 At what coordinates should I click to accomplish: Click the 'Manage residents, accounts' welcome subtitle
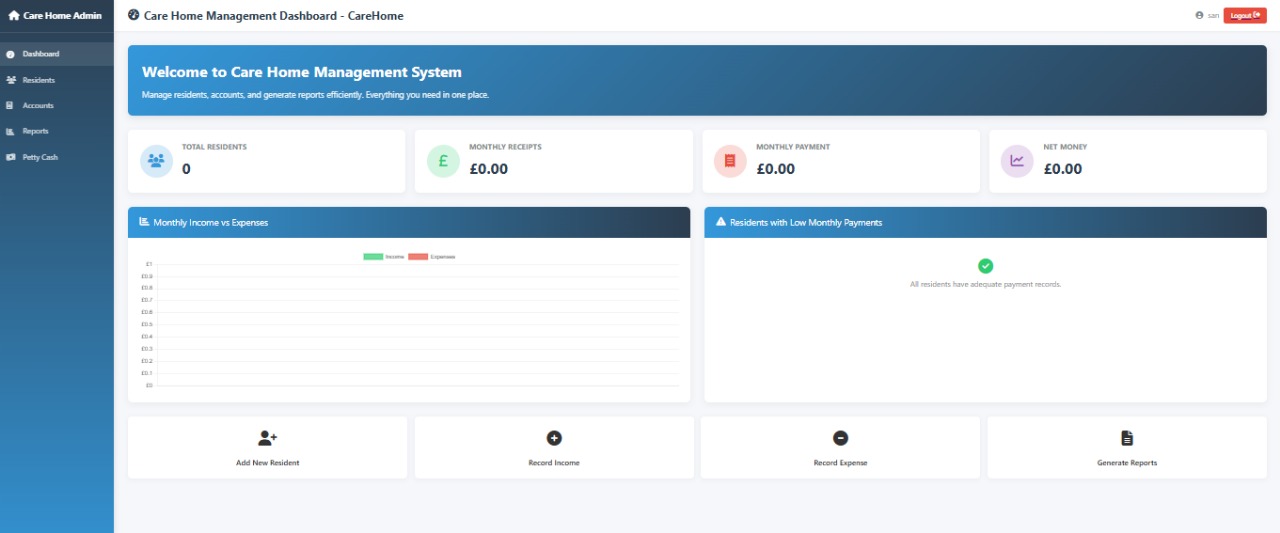point(315,95)
